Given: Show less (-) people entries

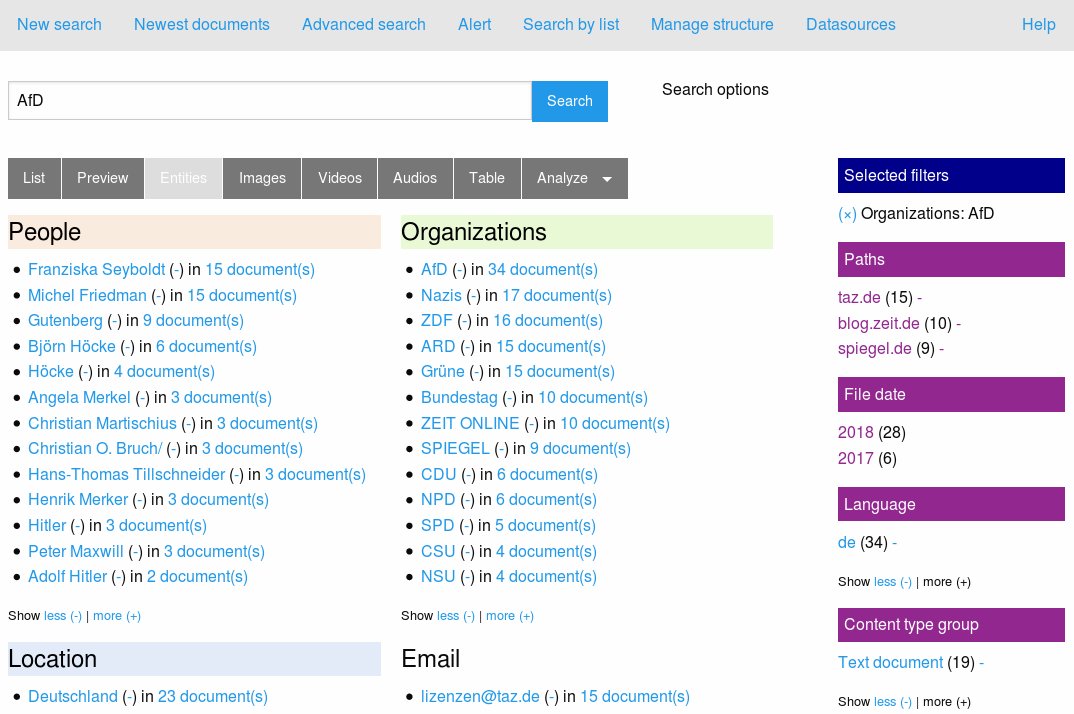Looking at the screenshot, I should click(x=63, y=615).
